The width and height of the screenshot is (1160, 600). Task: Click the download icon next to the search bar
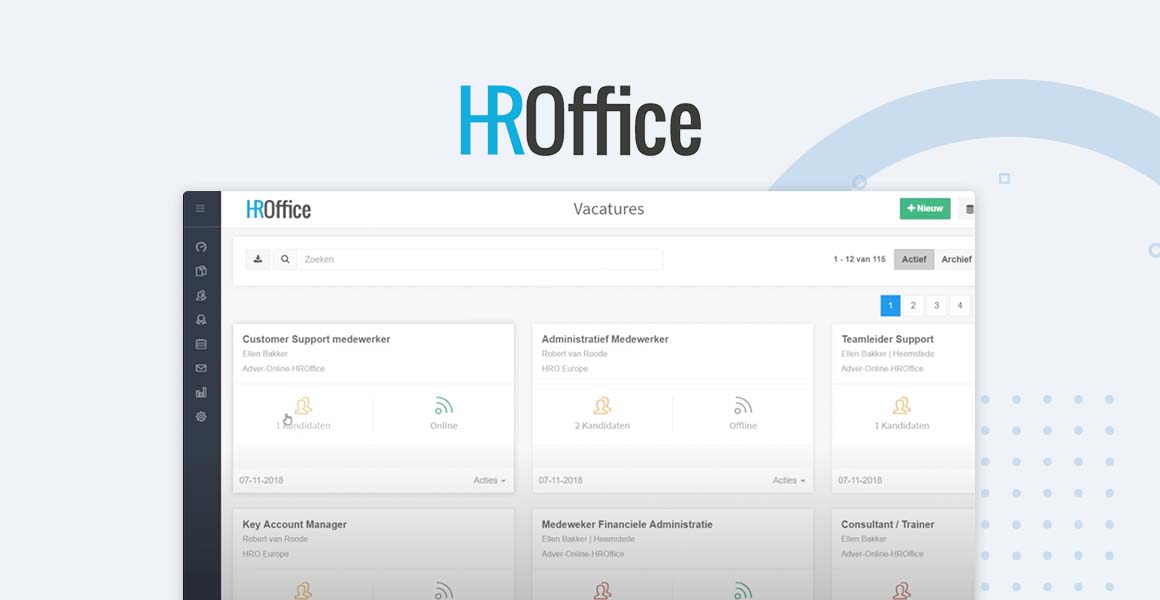(x=257, y=258)
